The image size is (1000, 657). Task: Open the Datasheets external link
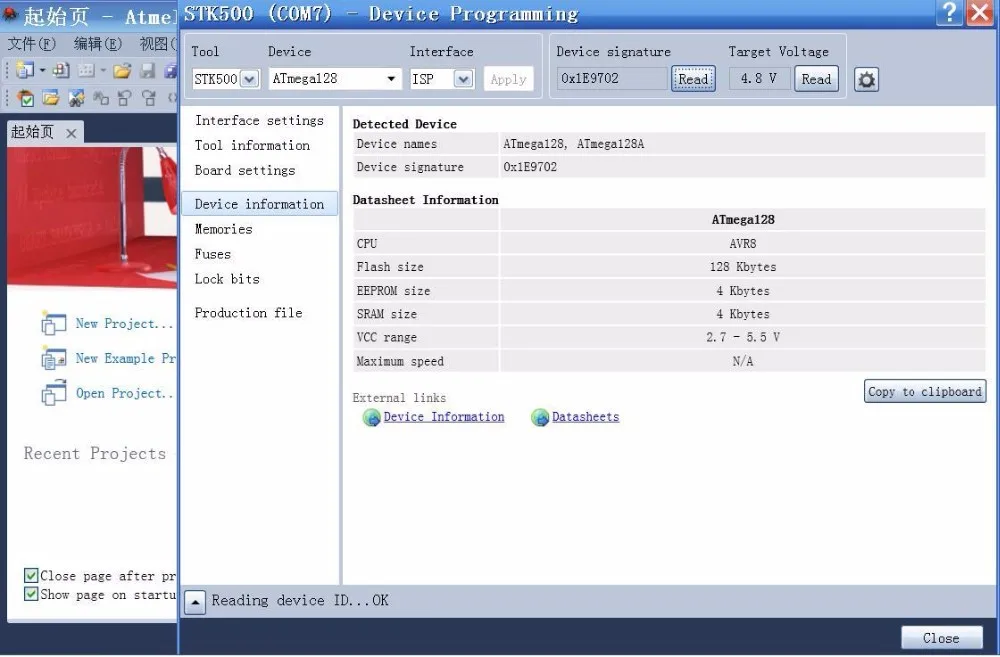click(x=585, y=417)
